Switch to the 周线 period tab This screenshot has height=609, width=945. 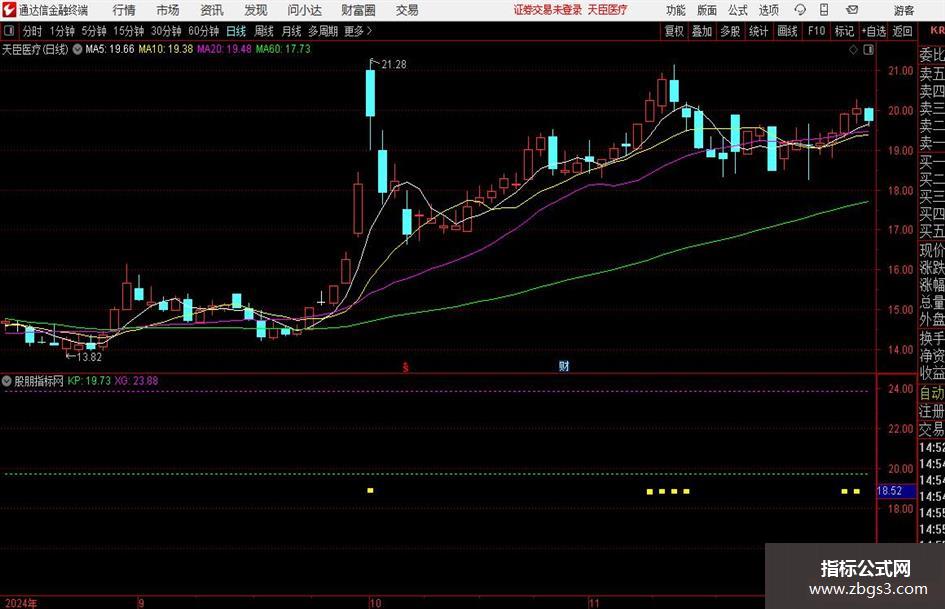point(264,31)
